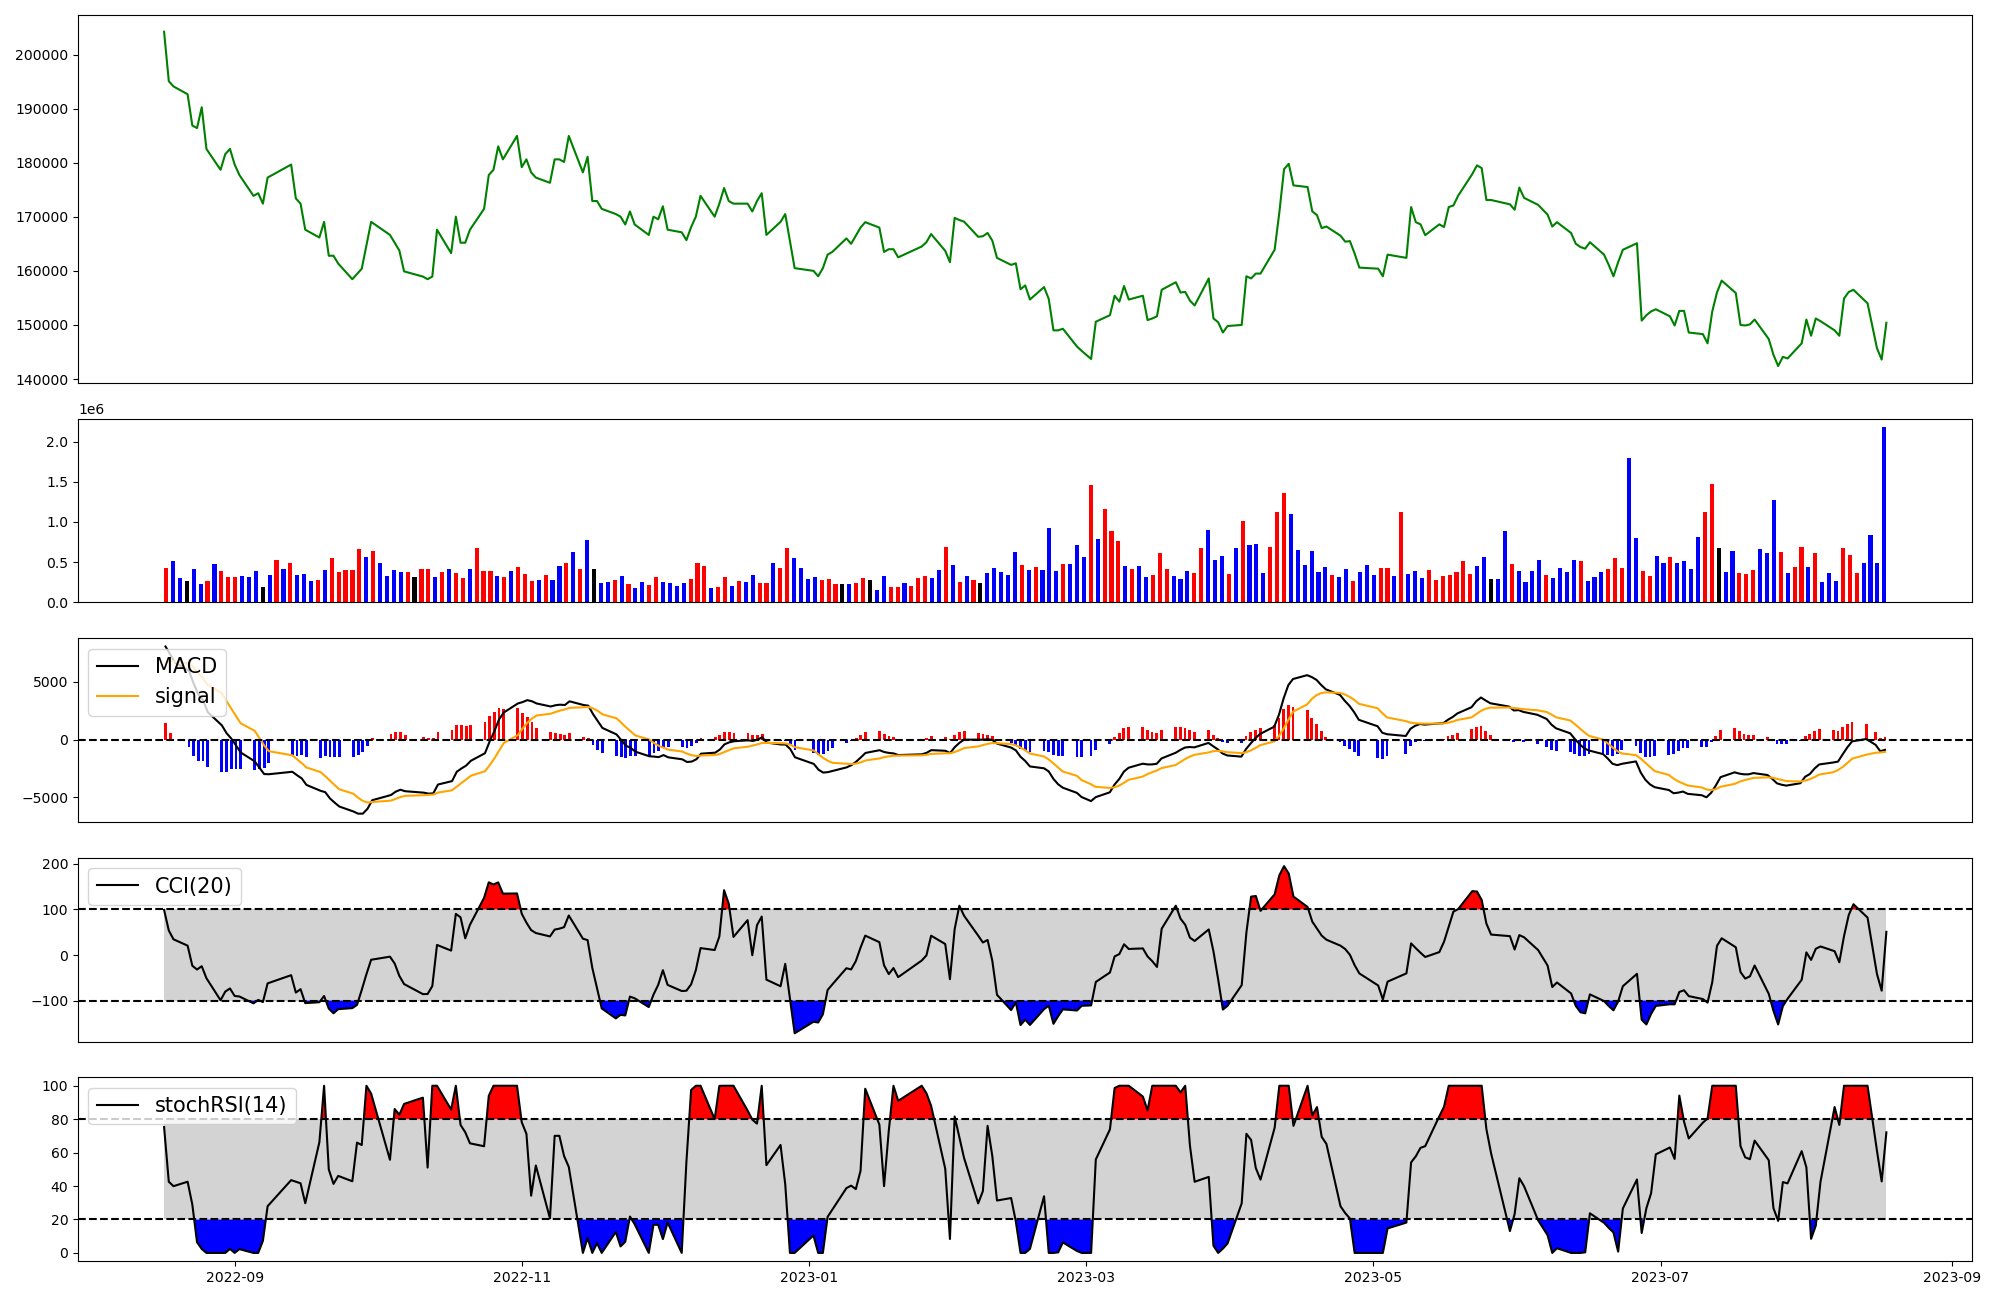Viewport: 2000px width, 1300px height.
Task: Click the 2022-09 x-axis date label
Action: click(235, 1277)
